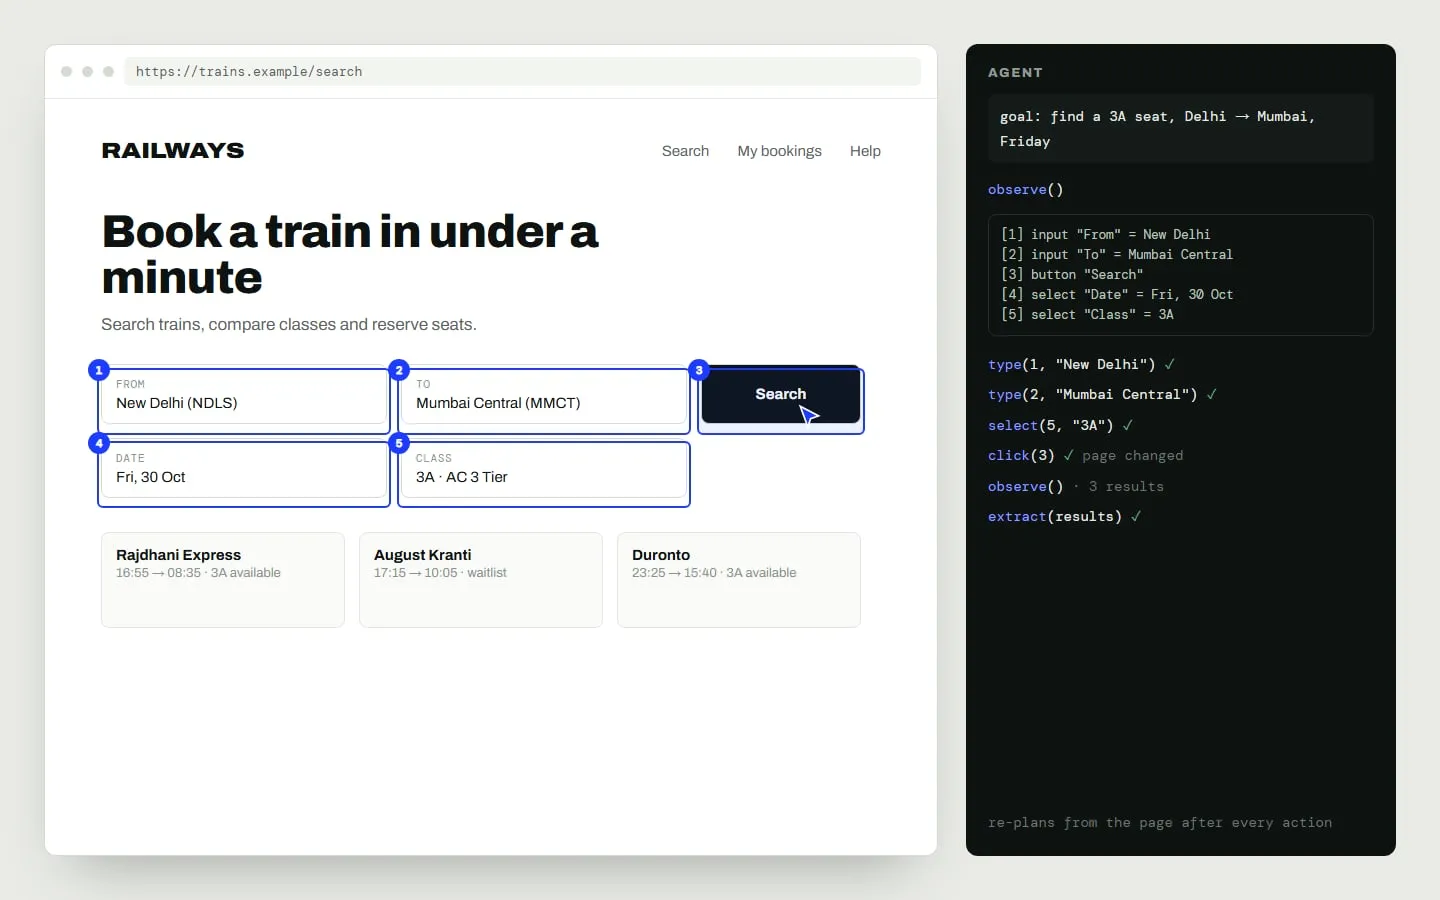
Task: Focus the To field with Mumbai Central (MMCT)
Action: (544, 396)
